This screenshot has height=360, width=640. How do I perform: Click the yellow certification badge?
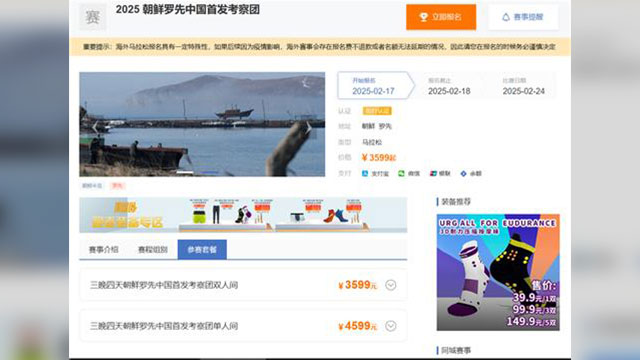point(377,111)
